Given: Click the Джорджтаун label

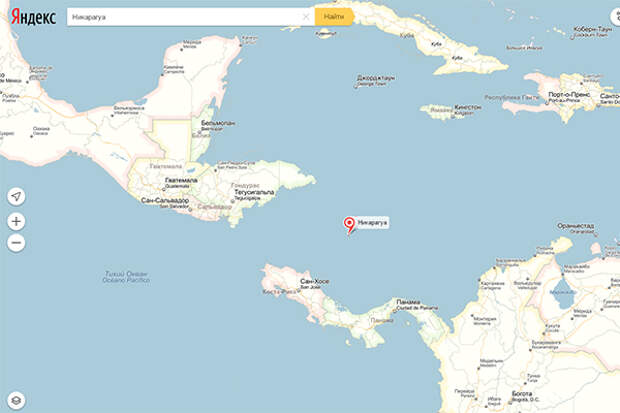Looking at the screenshot, I should pos(376,78).
